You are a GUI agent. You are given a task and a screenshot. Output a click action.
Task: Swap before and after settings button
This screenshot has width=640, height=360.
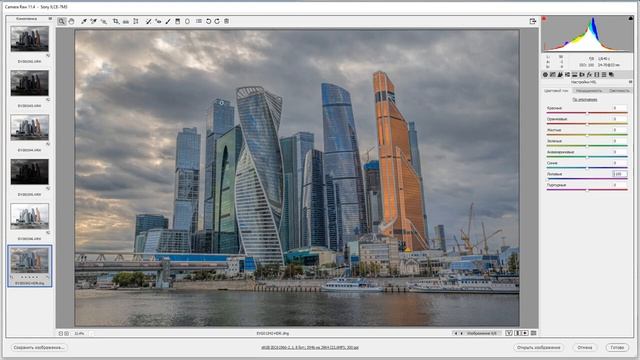[x=517, y=333]
